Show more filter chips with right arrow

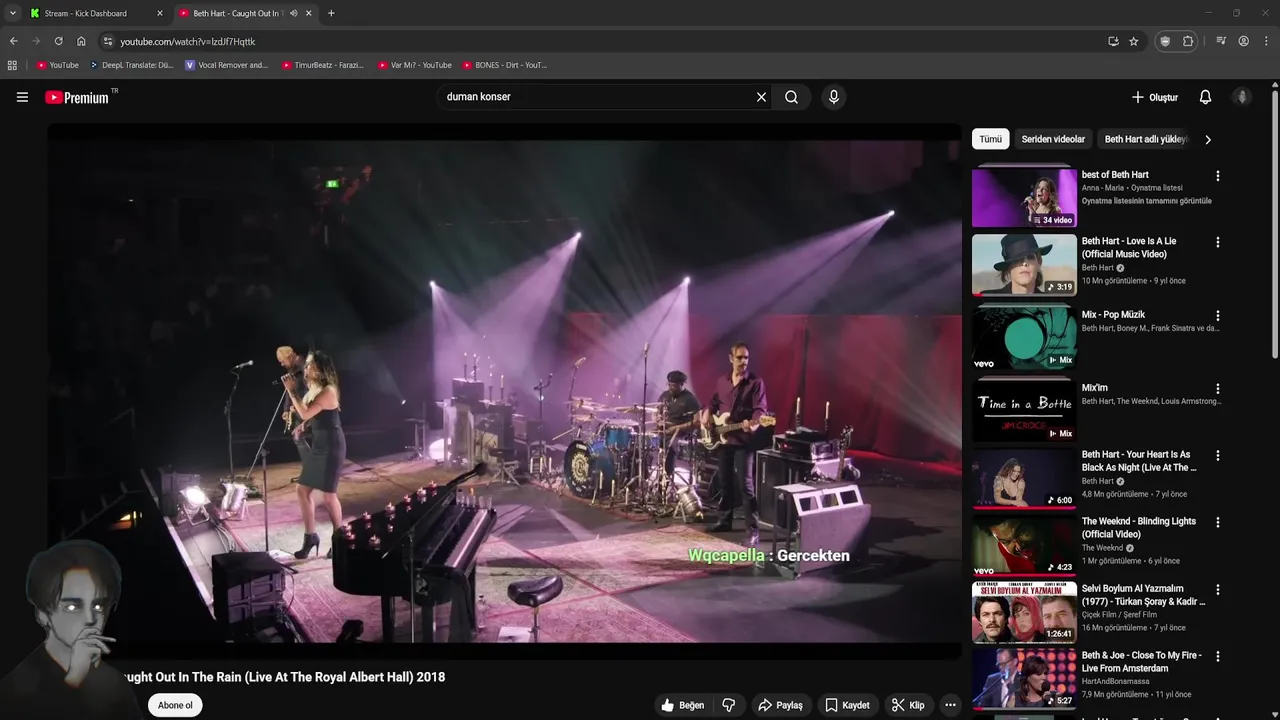tap(1208, 139)
